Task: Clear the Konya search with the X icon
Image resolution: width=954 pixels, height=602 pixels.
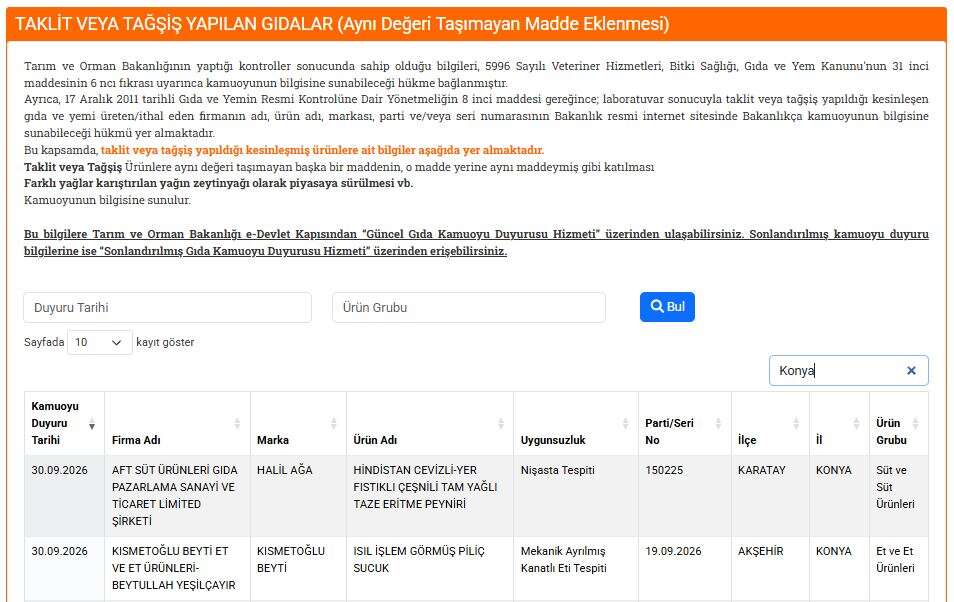Action: [911, 371]
